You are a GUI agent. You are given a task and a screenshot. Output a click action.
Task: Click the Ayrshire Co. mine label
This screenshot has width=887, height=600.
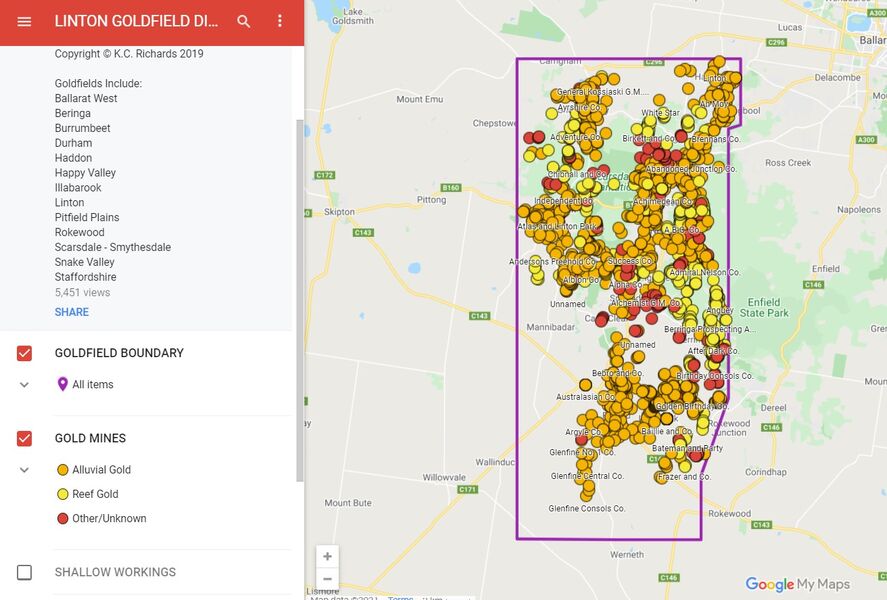coord(579,107)
